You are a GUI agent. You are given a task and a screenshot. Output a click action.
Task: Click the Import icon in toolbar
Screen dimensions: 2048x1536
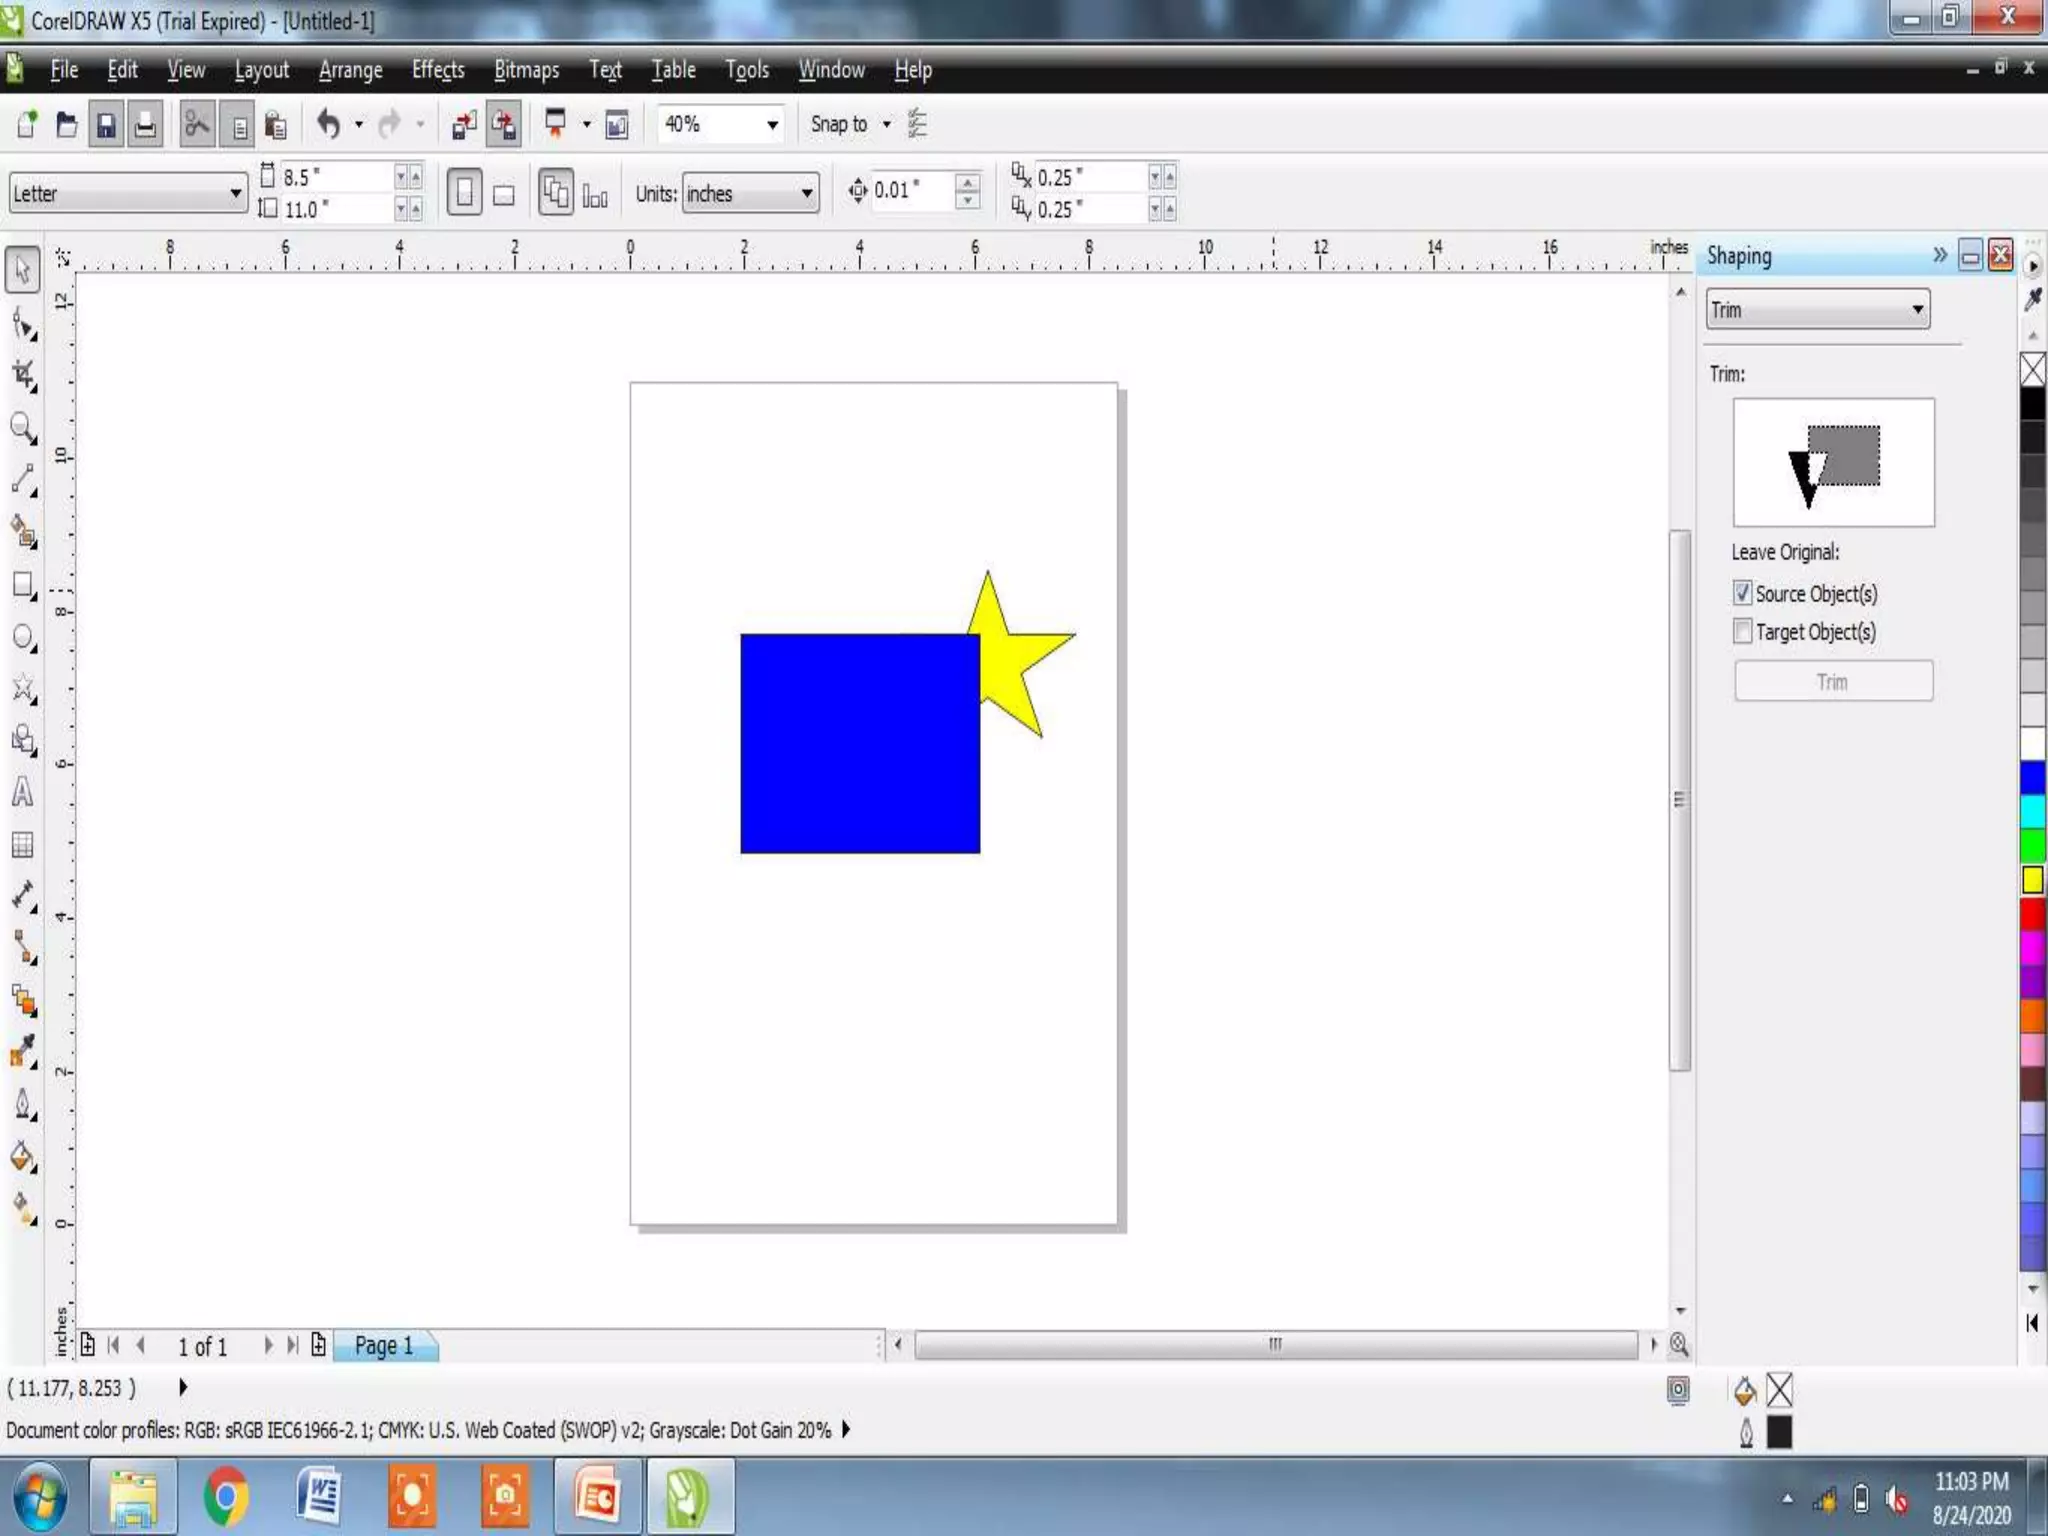click(463, 125)
